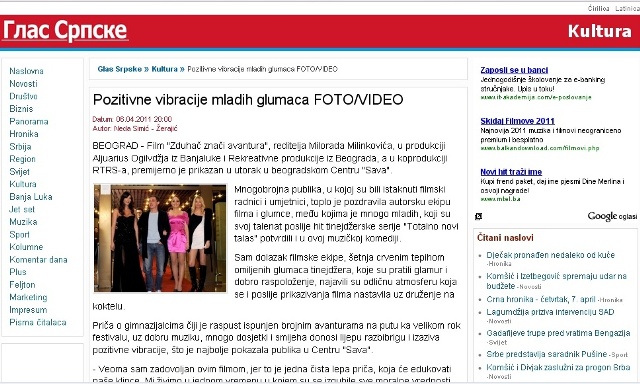This screenshot has width=640, height=384.
Task: Open the Zaposli se u banci ad
Action: (x=514, y=70)
